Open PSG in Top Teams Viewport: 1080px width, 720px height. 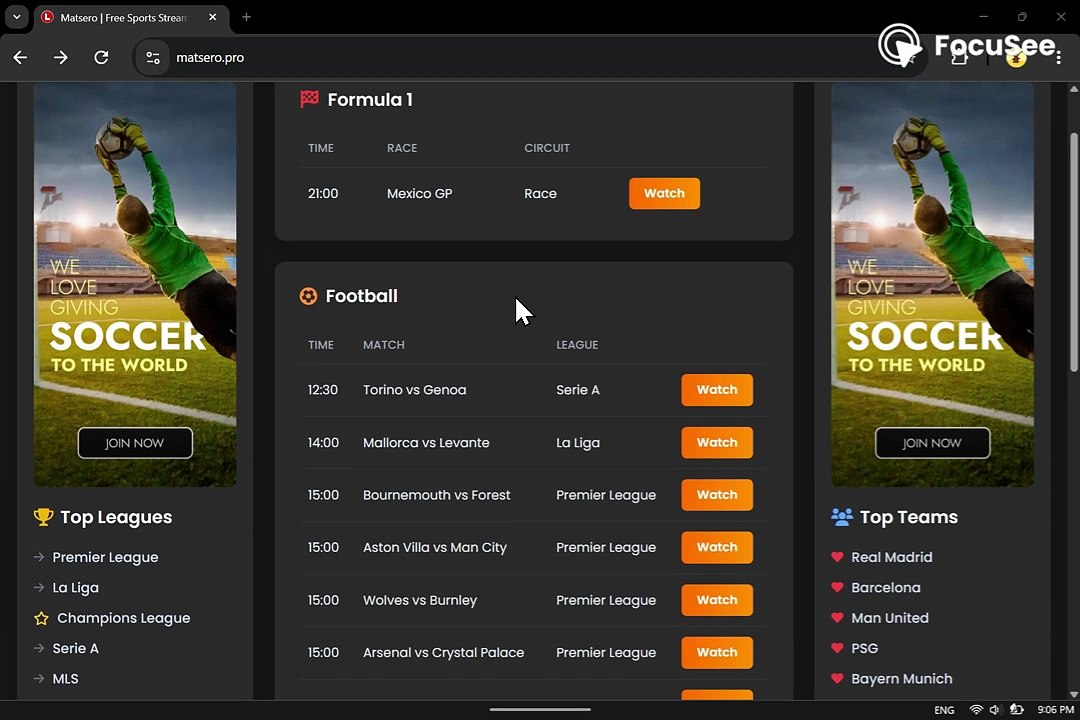pyautogui.click(x=864, y=648)
